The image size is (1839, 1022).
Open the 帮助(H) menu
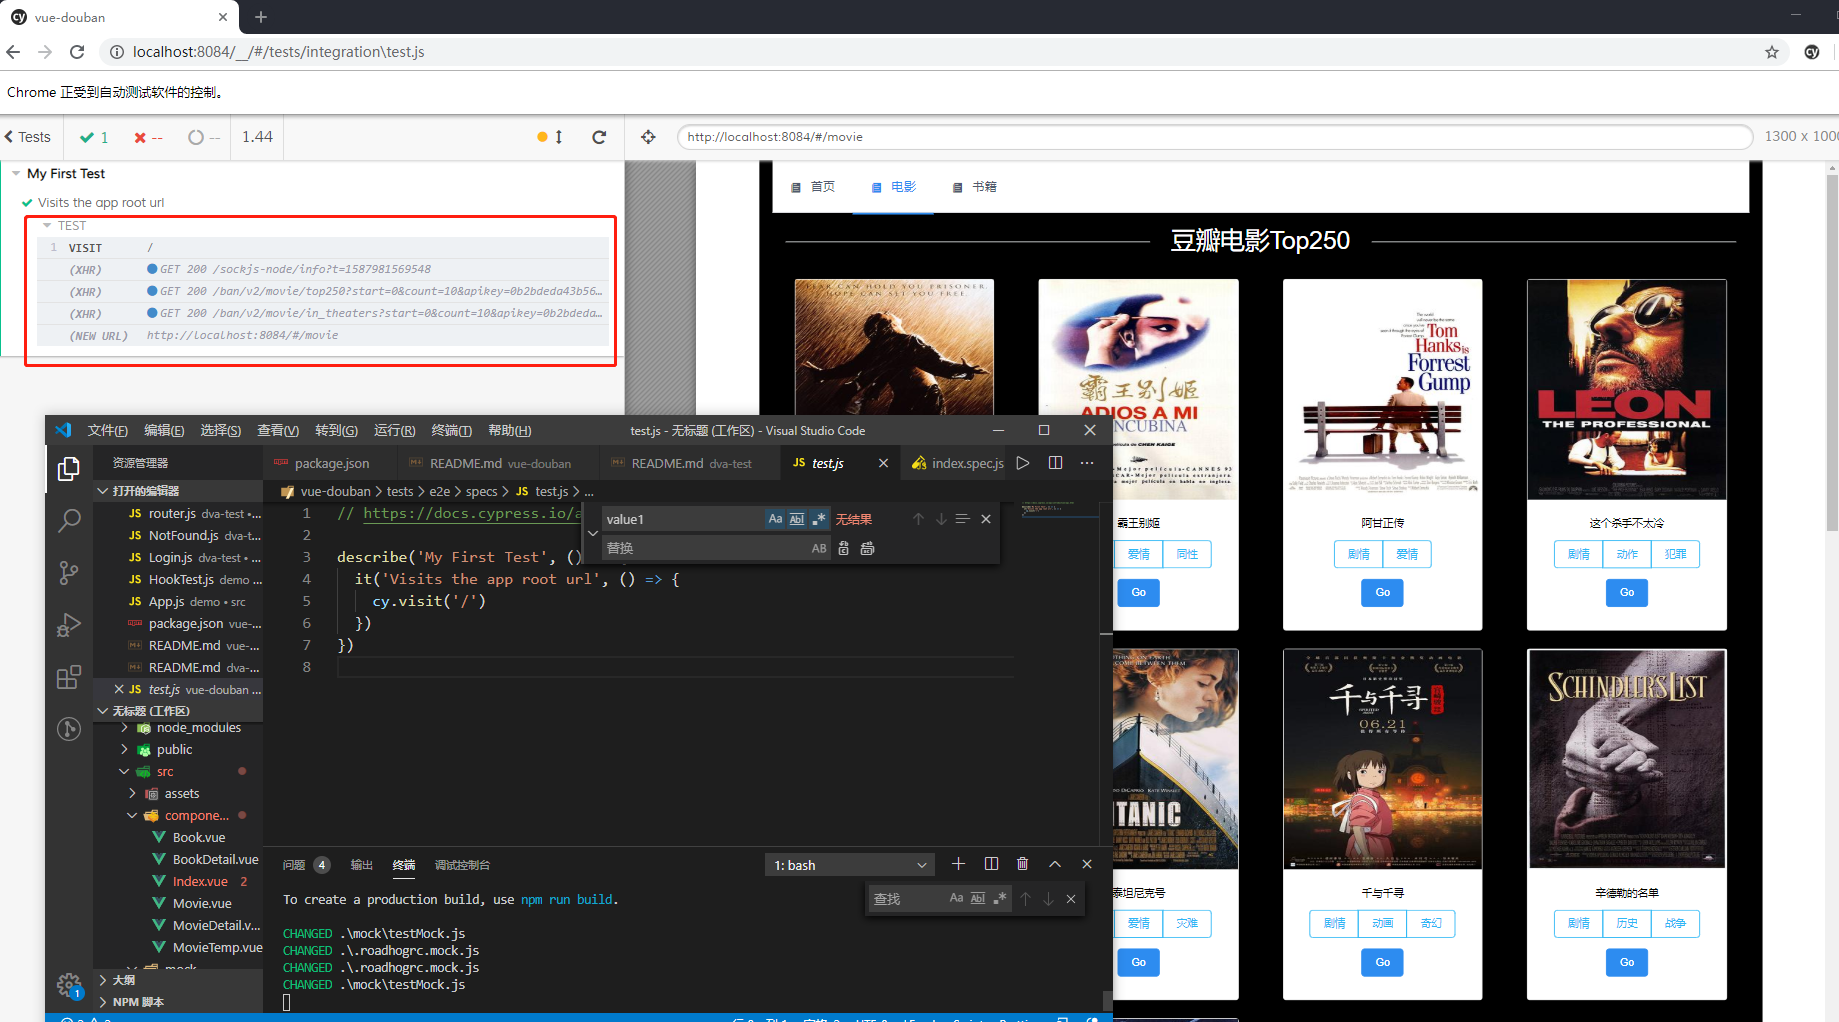pyautogui.click(x=510, y=430)
